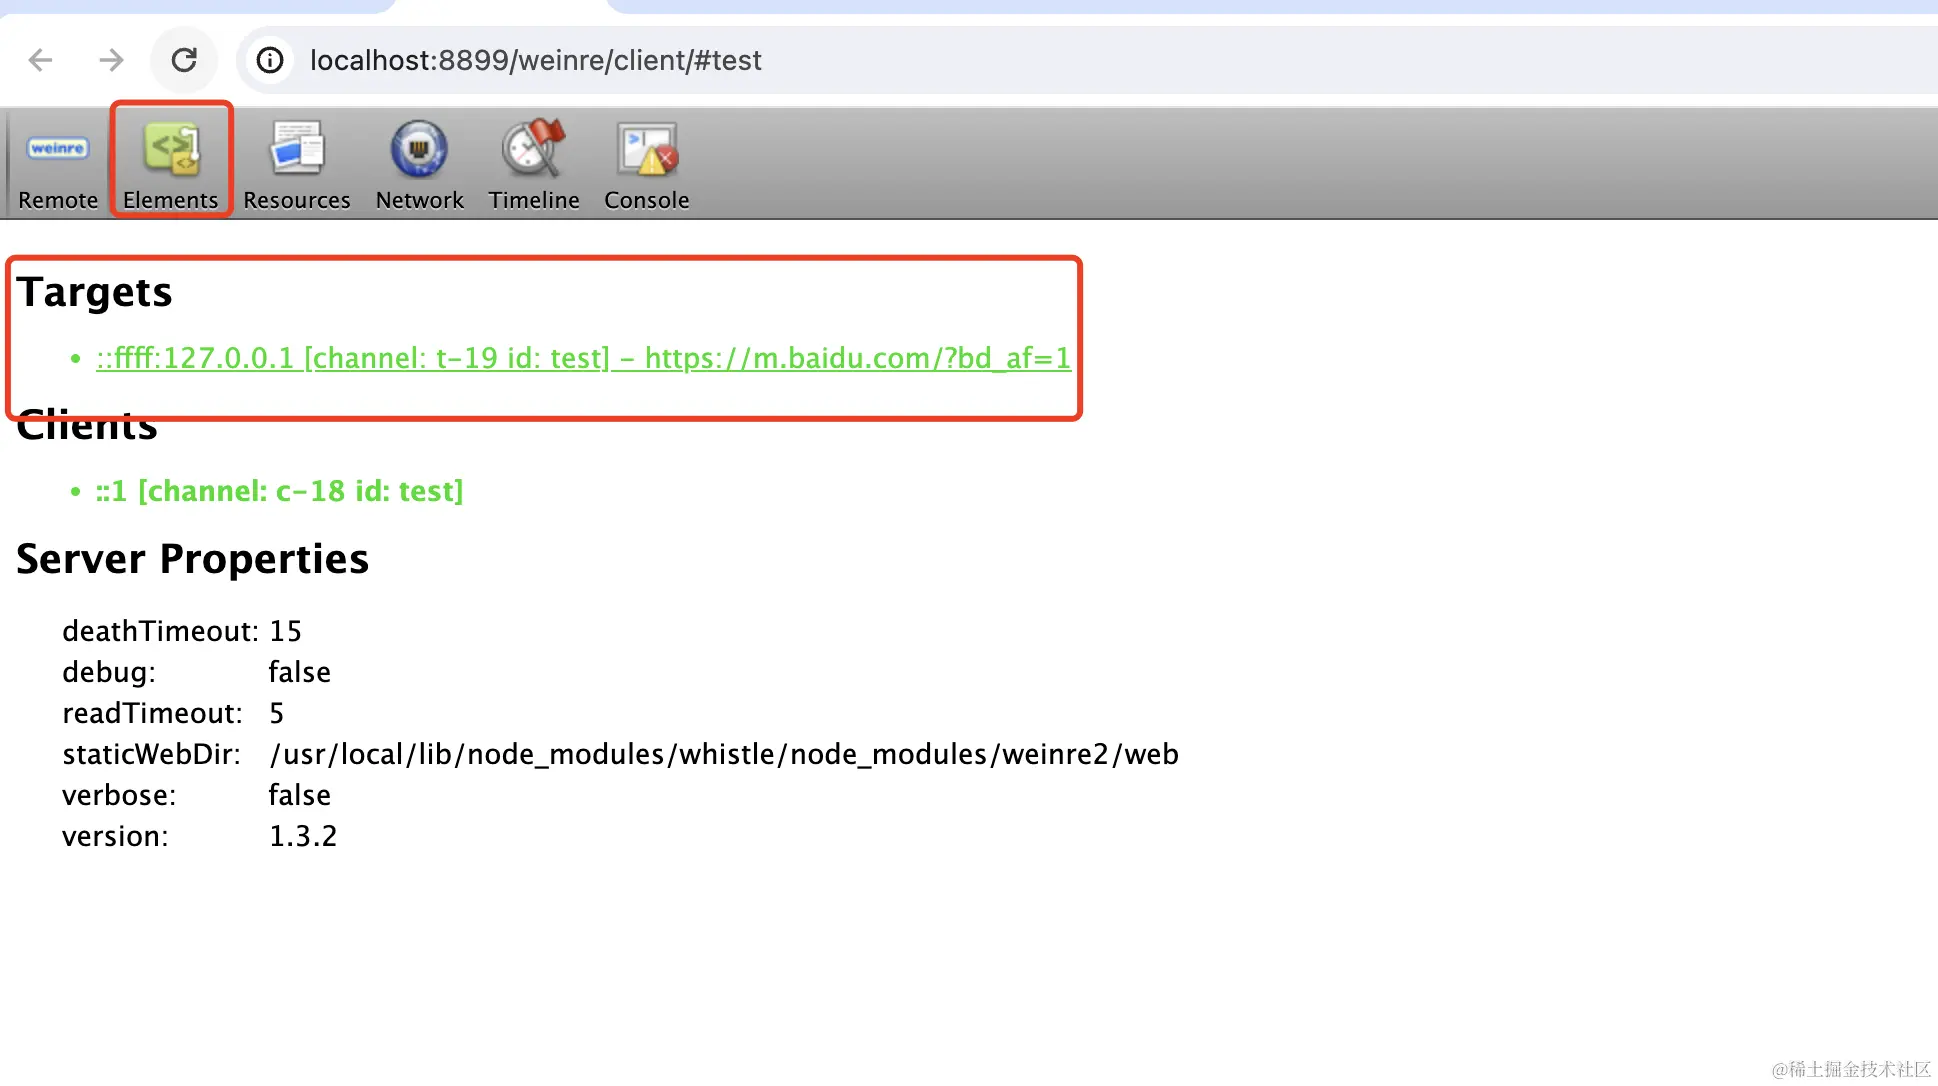Click the version 1.3.2 value

tap(303, 836)
